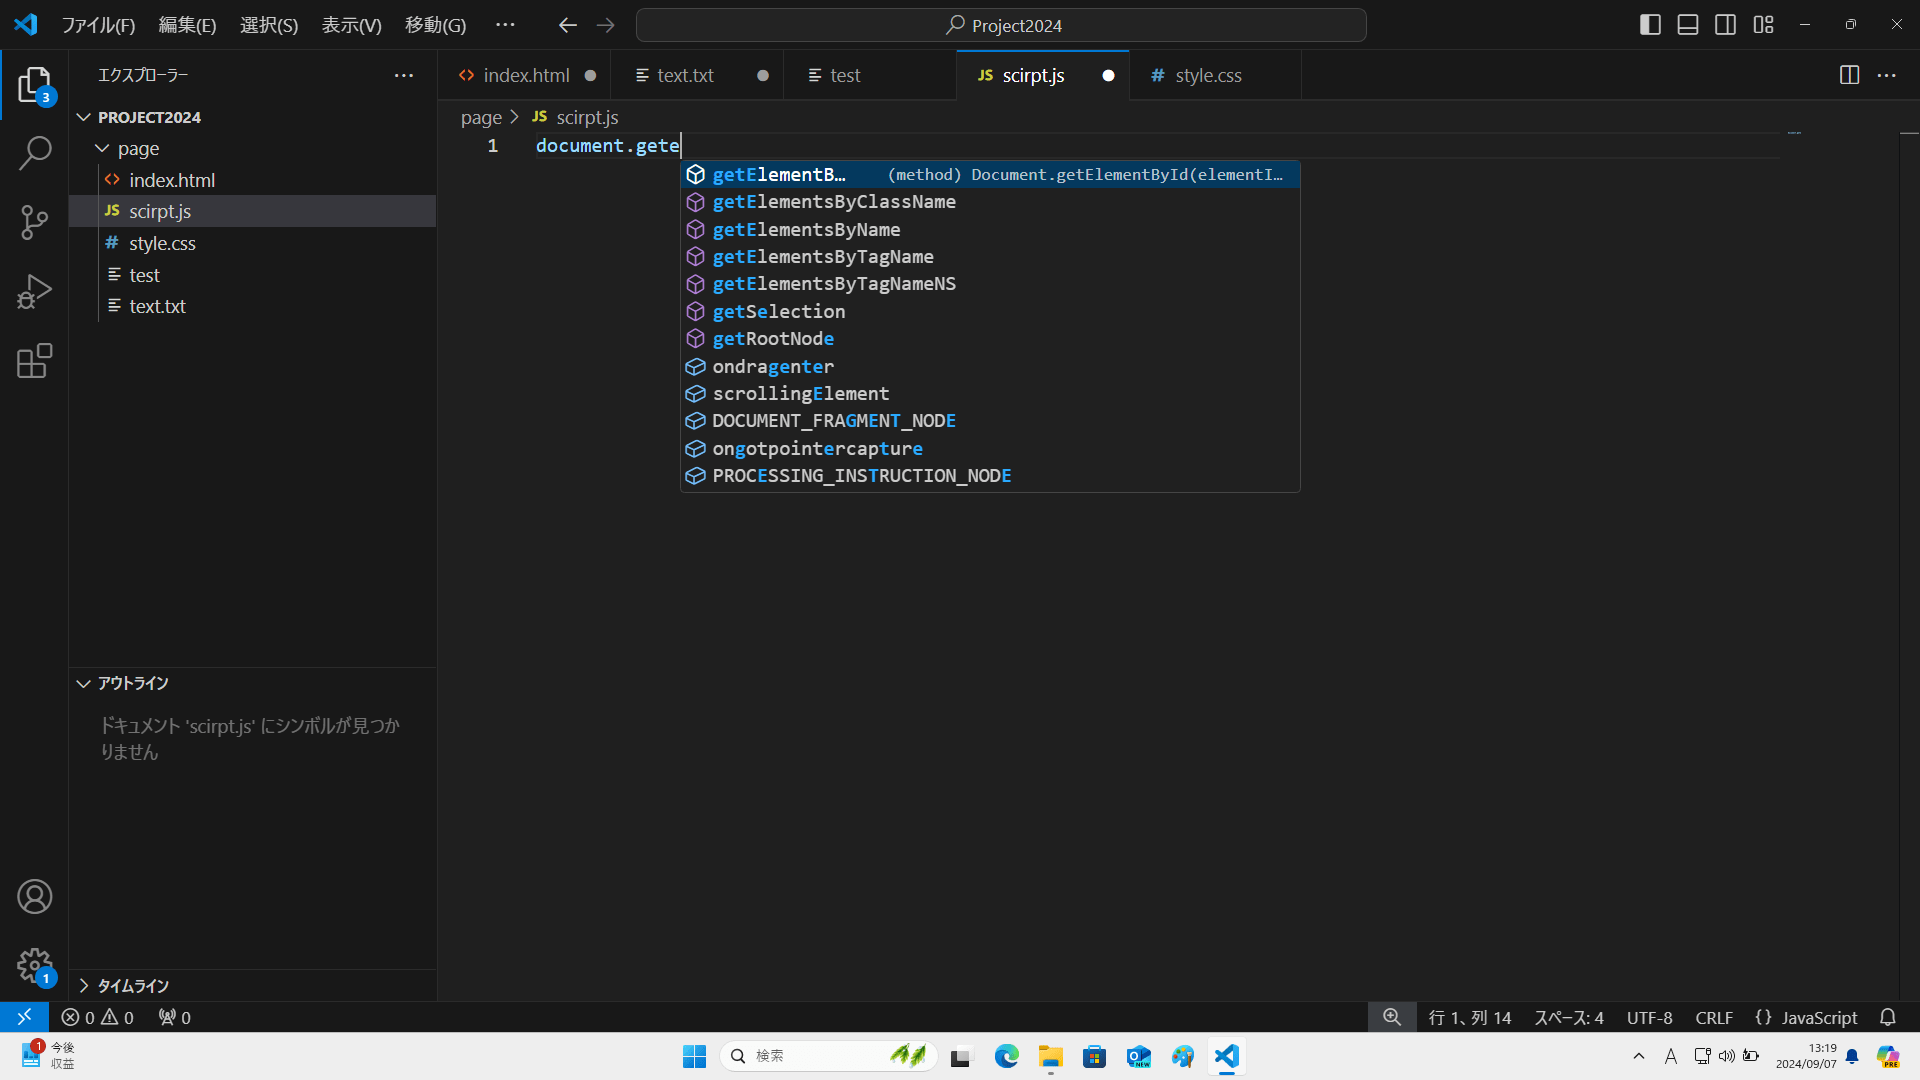Open notifications bell in status bar
This screenshot has height=1080, width=1920.
pos(1888,1017)
